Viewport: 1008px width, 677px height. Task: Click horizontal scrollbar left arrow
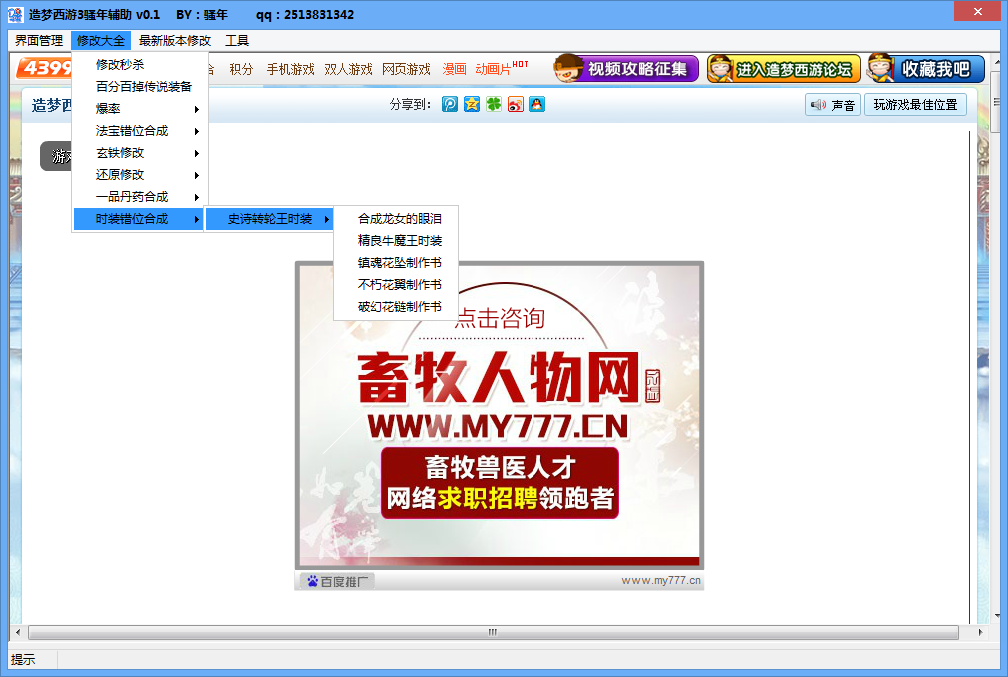pos(18,632)
